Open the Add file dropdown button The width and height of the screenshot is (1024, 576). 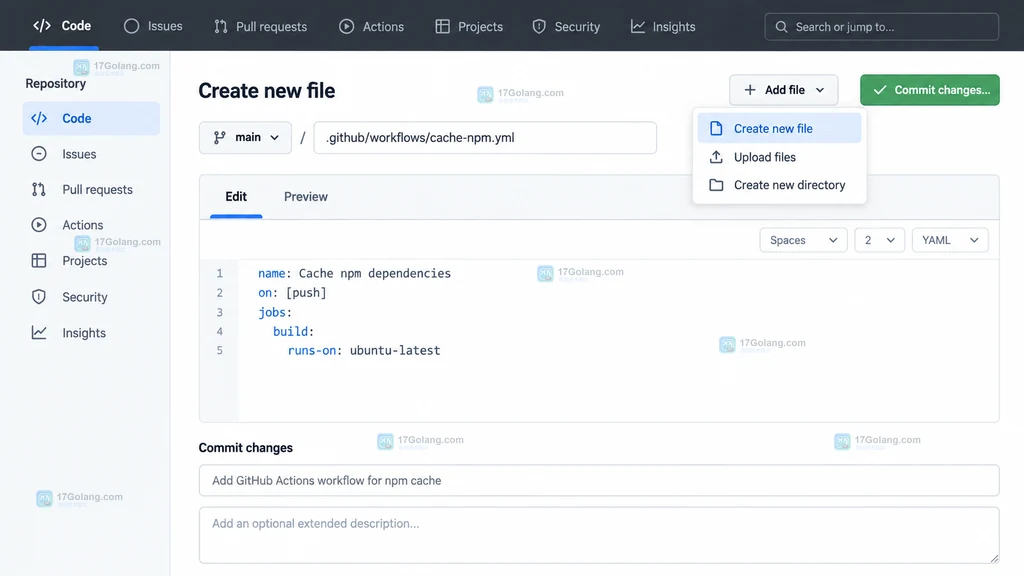784,90
